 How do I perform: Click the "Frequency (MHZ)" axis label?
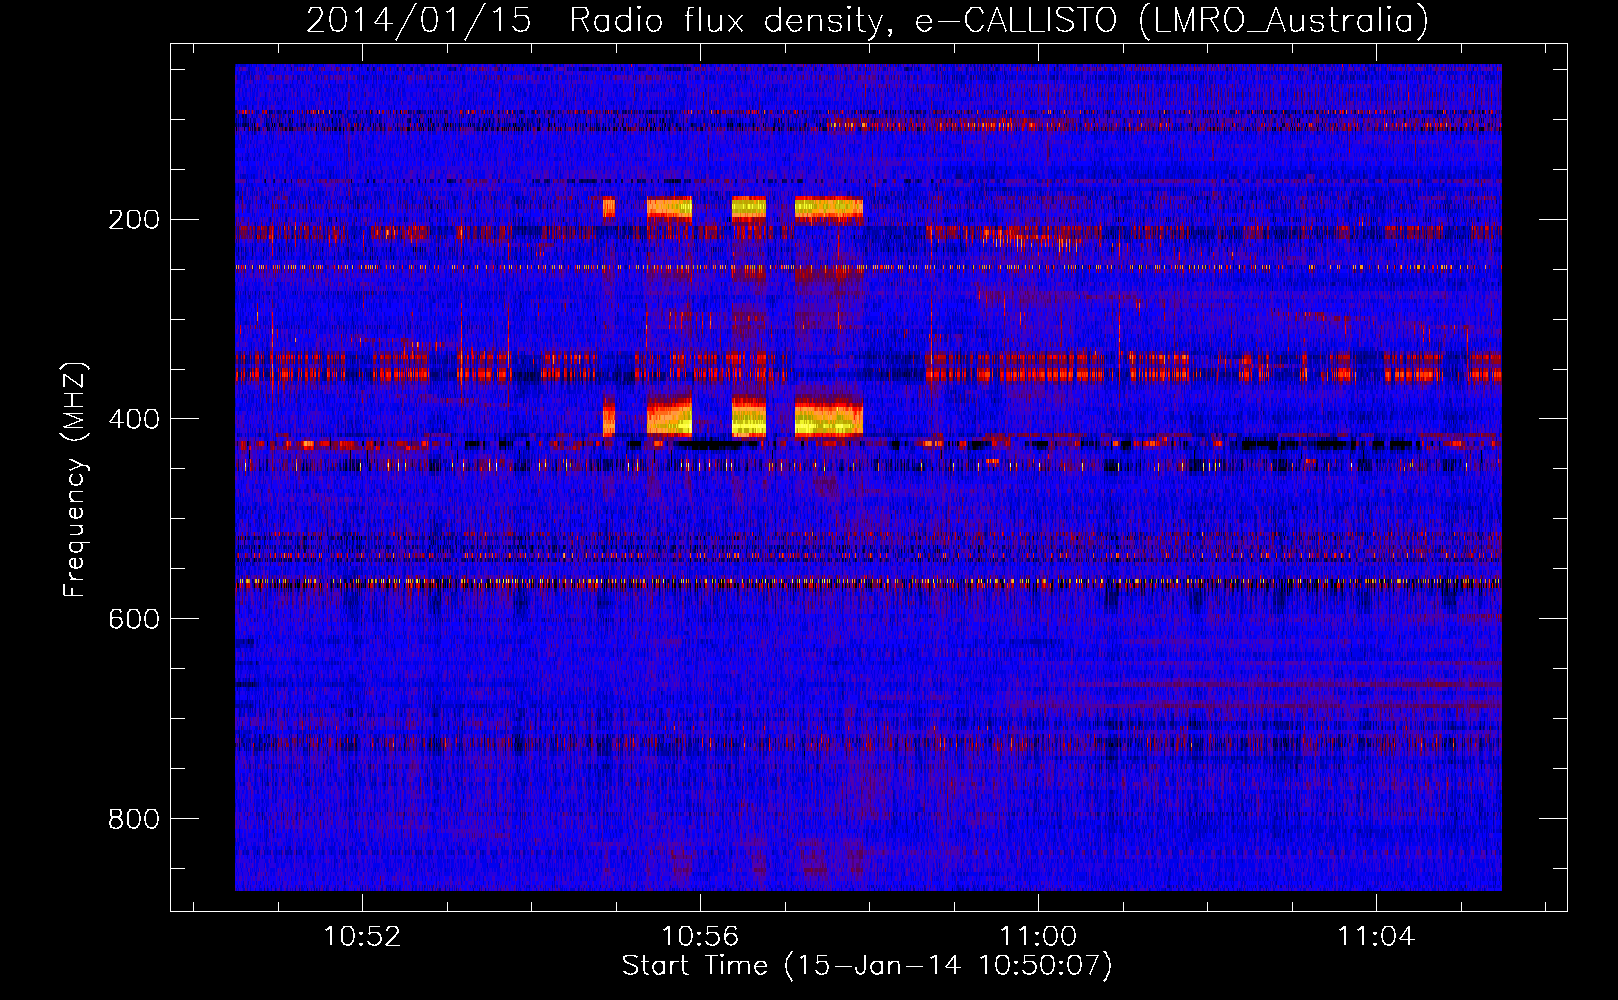click(x=75, y=480)
